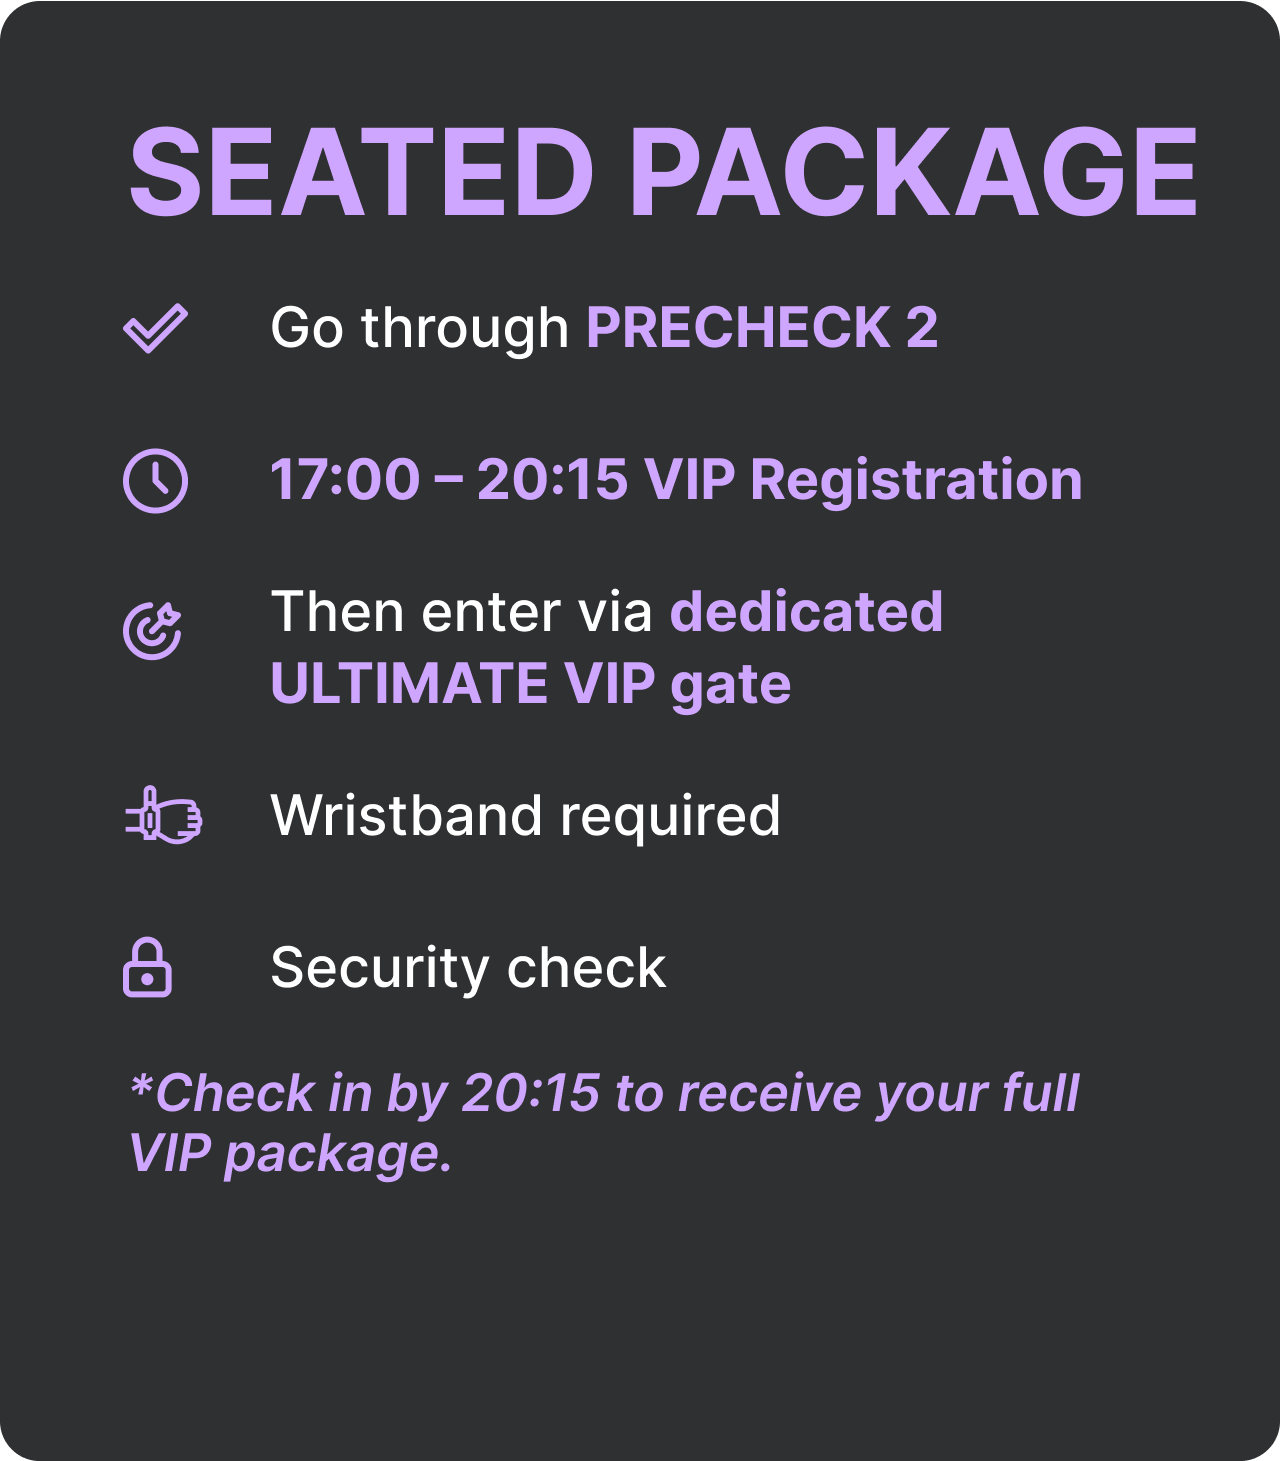The width and height of the screenshot is (1280, 1461).
Task: Click the italic 'VIP package.' footnote ending
Action: [x=291, y=1154]
